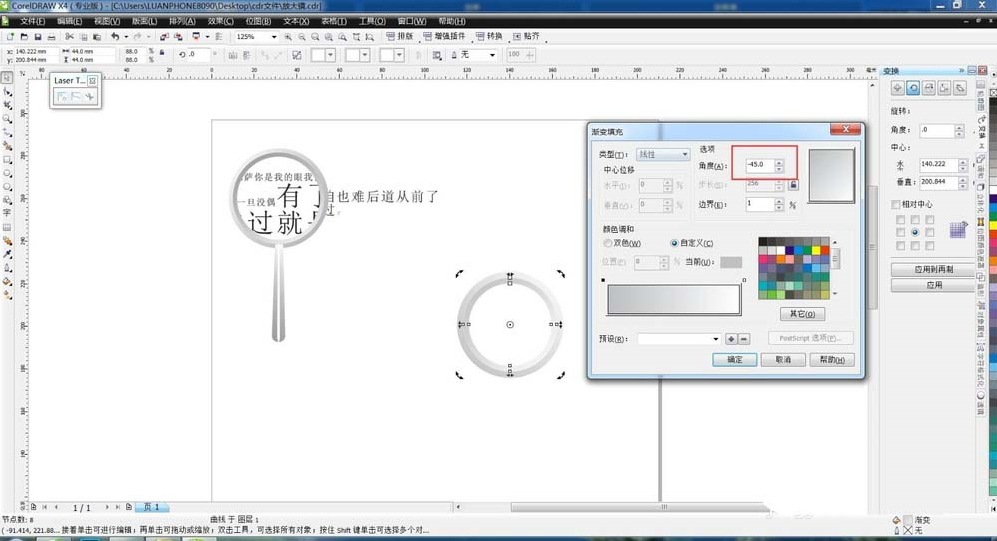Image resolution: width=997 pixels, height=541 pixels.
Task: Open the 效果 menu
Action: (x=220, y=21)
